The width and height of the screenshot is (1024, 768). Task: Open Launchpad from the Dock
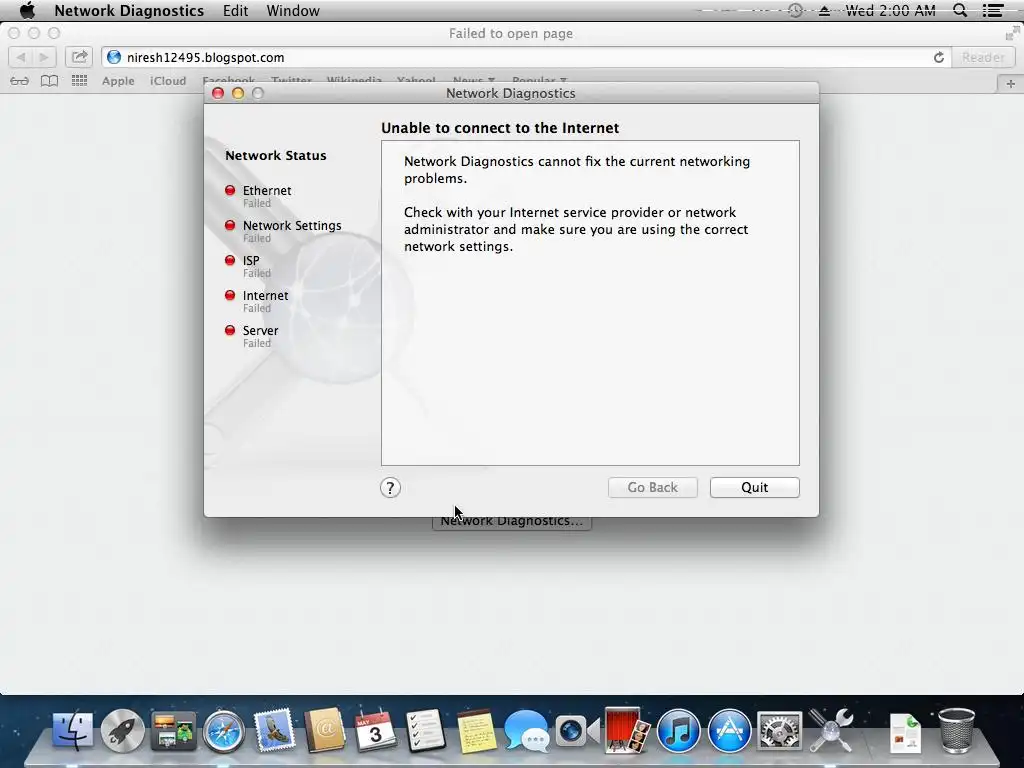click(x=122, y=730)
